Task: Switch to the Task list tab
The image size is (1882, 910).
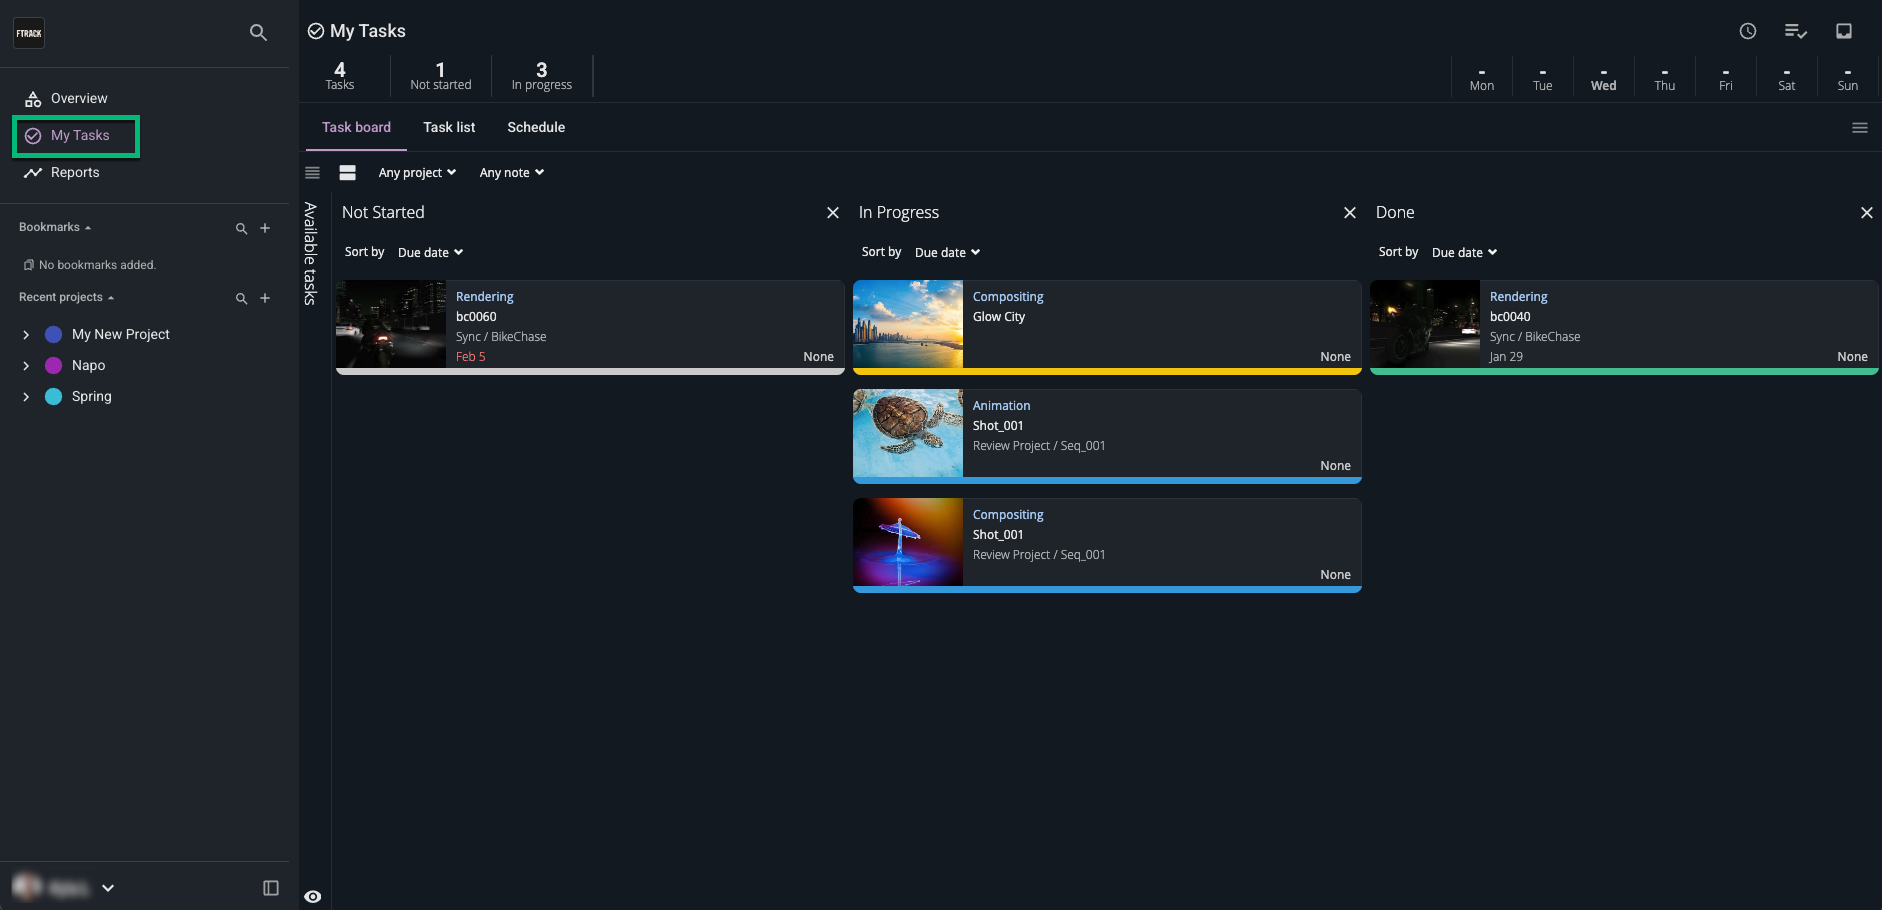Action: pos(449,127)
